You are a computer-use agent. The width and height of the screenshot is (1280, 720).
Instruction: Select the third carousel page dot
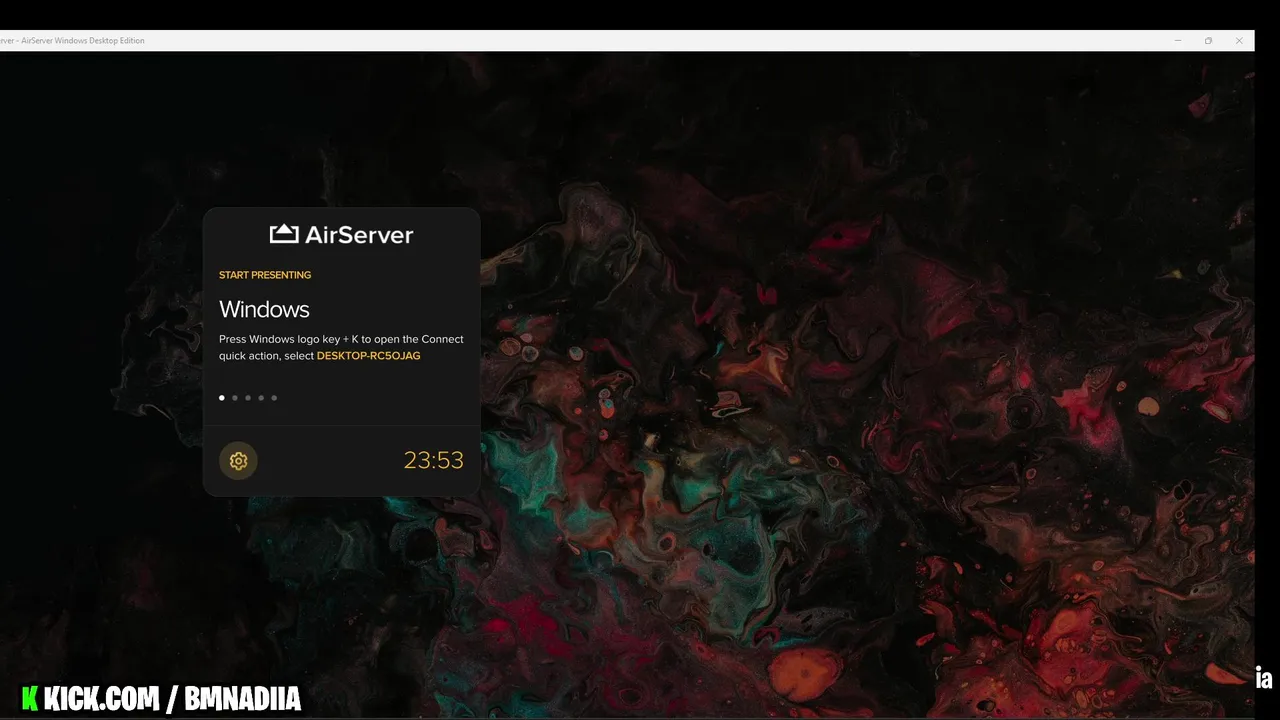click(x=248, y=398)
